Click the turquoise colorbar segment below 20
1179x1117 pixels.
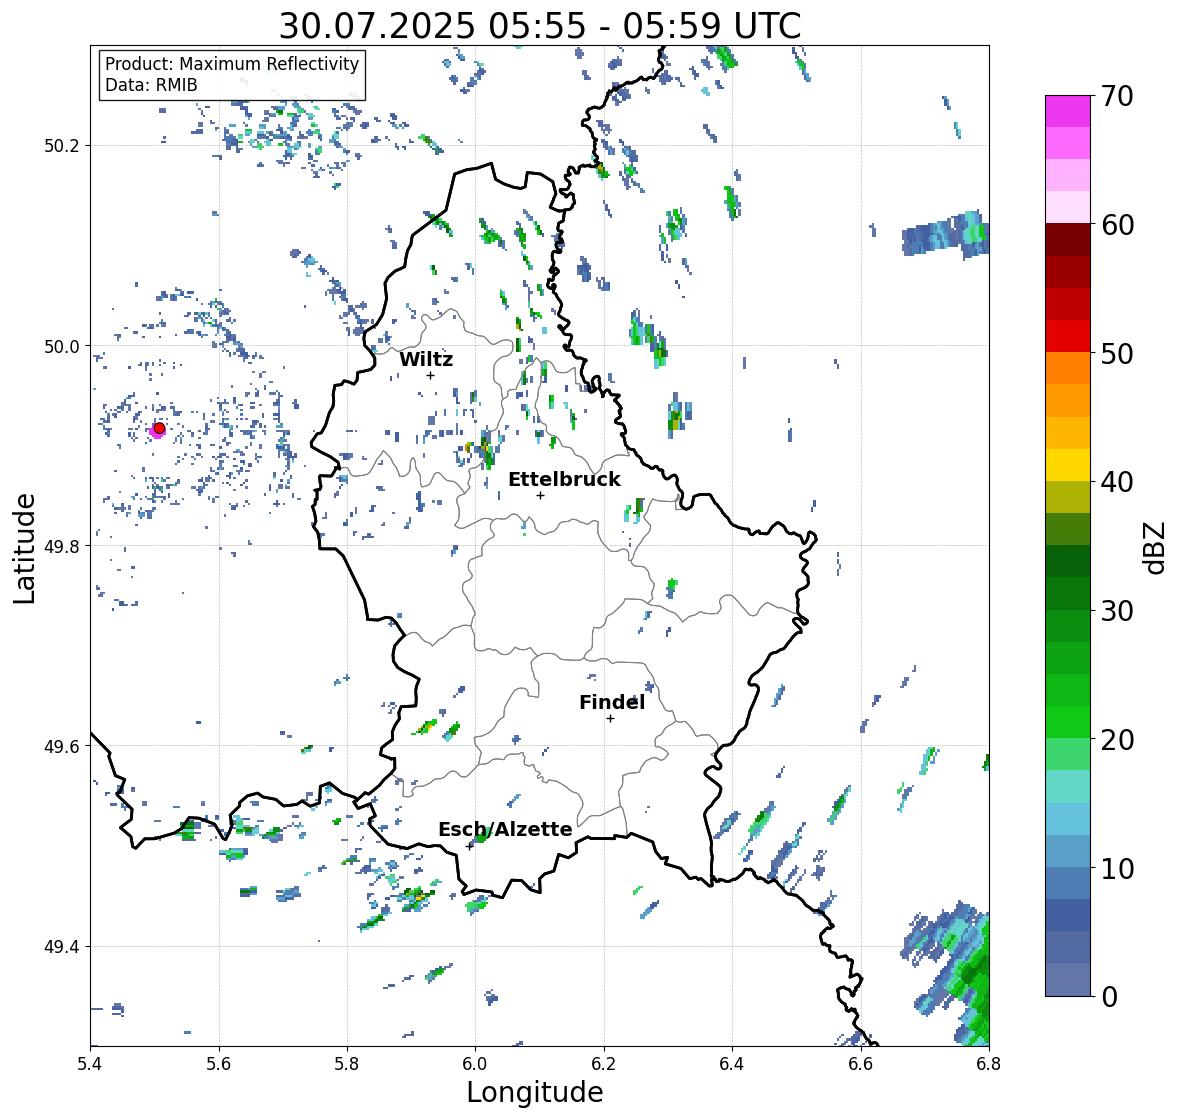[1068, 786]
